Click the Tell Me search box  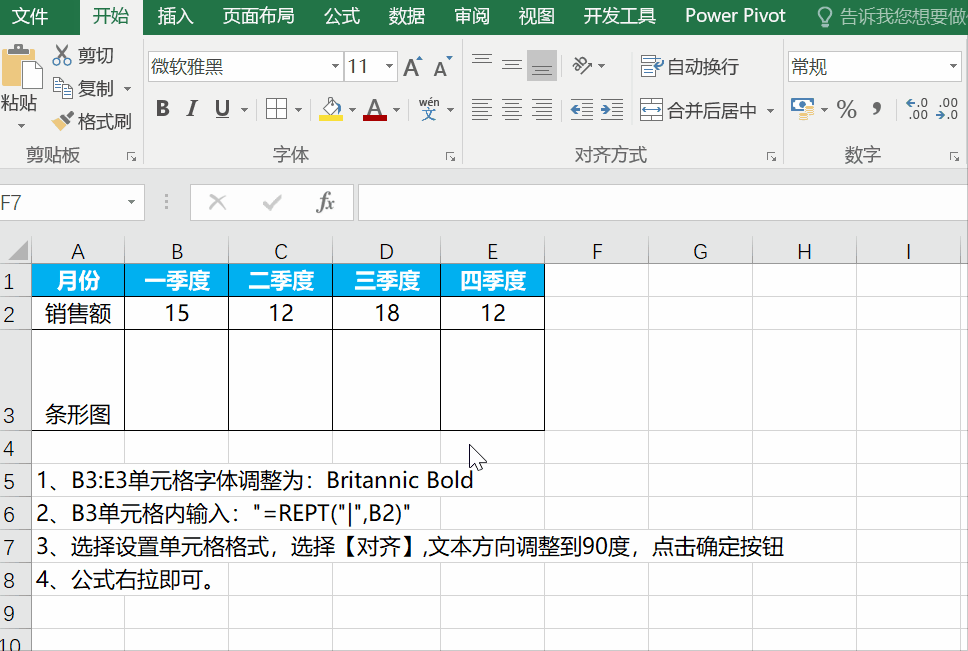pyautogui.click(x=892, y=17)
